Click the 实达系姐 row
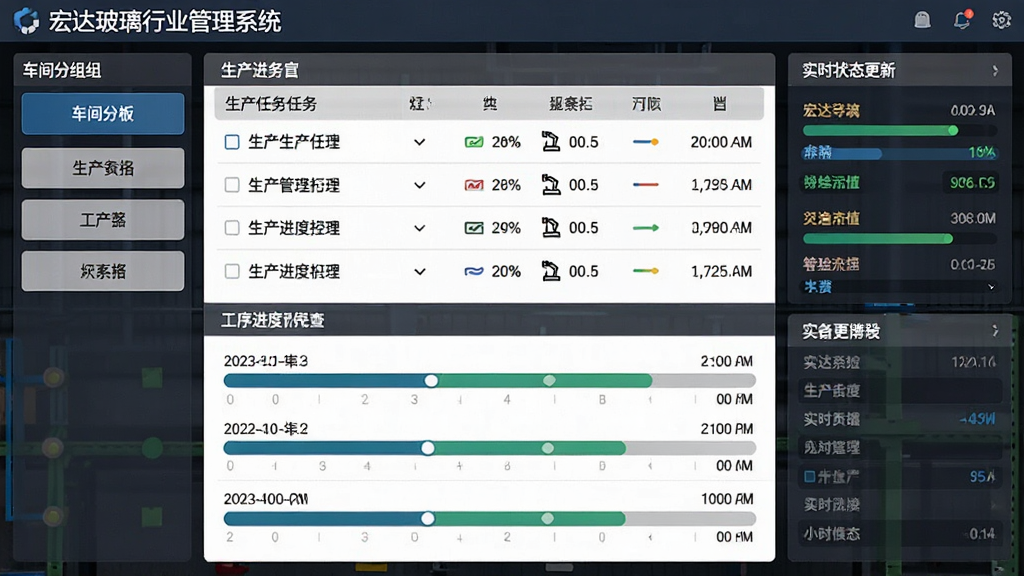Image resolution: width=1024 pixels, height=576 pixels. click(899, 362)
